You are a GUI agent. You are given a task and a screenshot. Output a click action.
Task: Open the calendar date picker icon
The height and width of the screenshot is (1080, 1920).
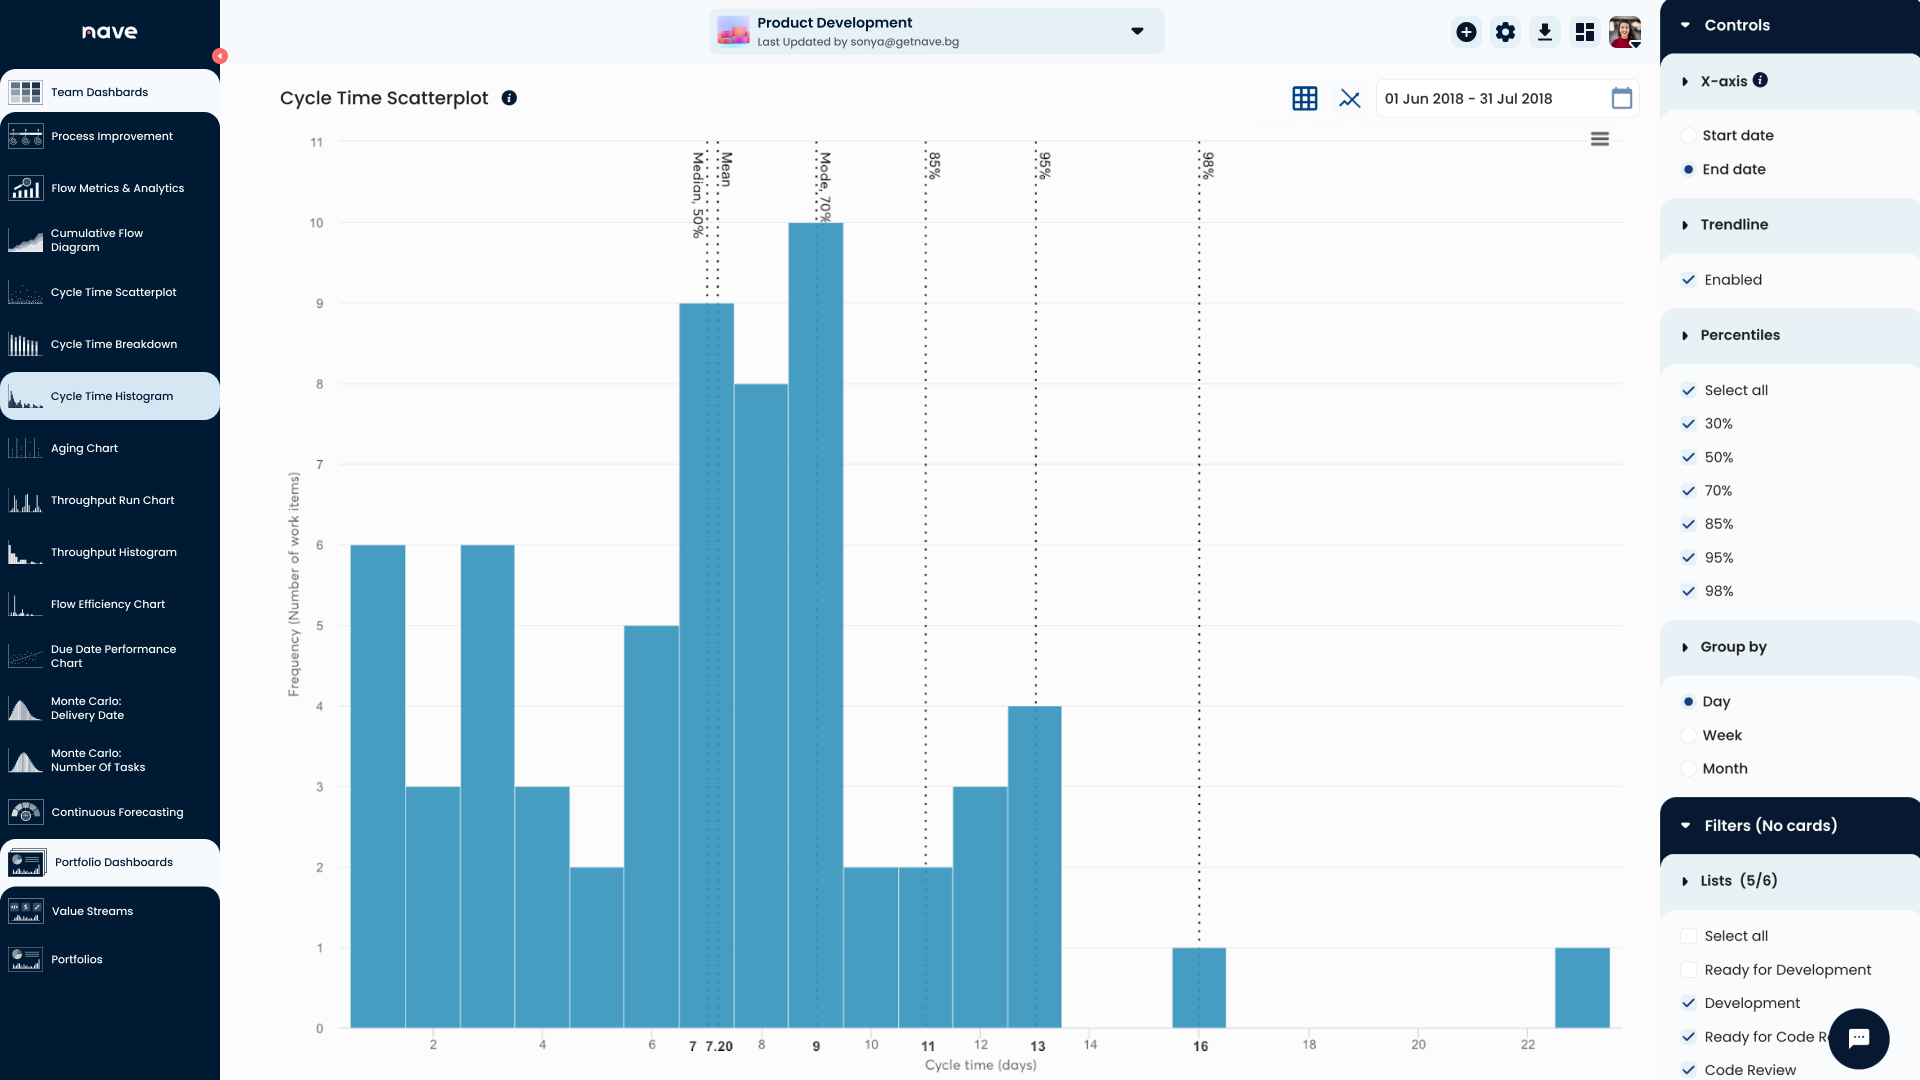(1622, 98)
